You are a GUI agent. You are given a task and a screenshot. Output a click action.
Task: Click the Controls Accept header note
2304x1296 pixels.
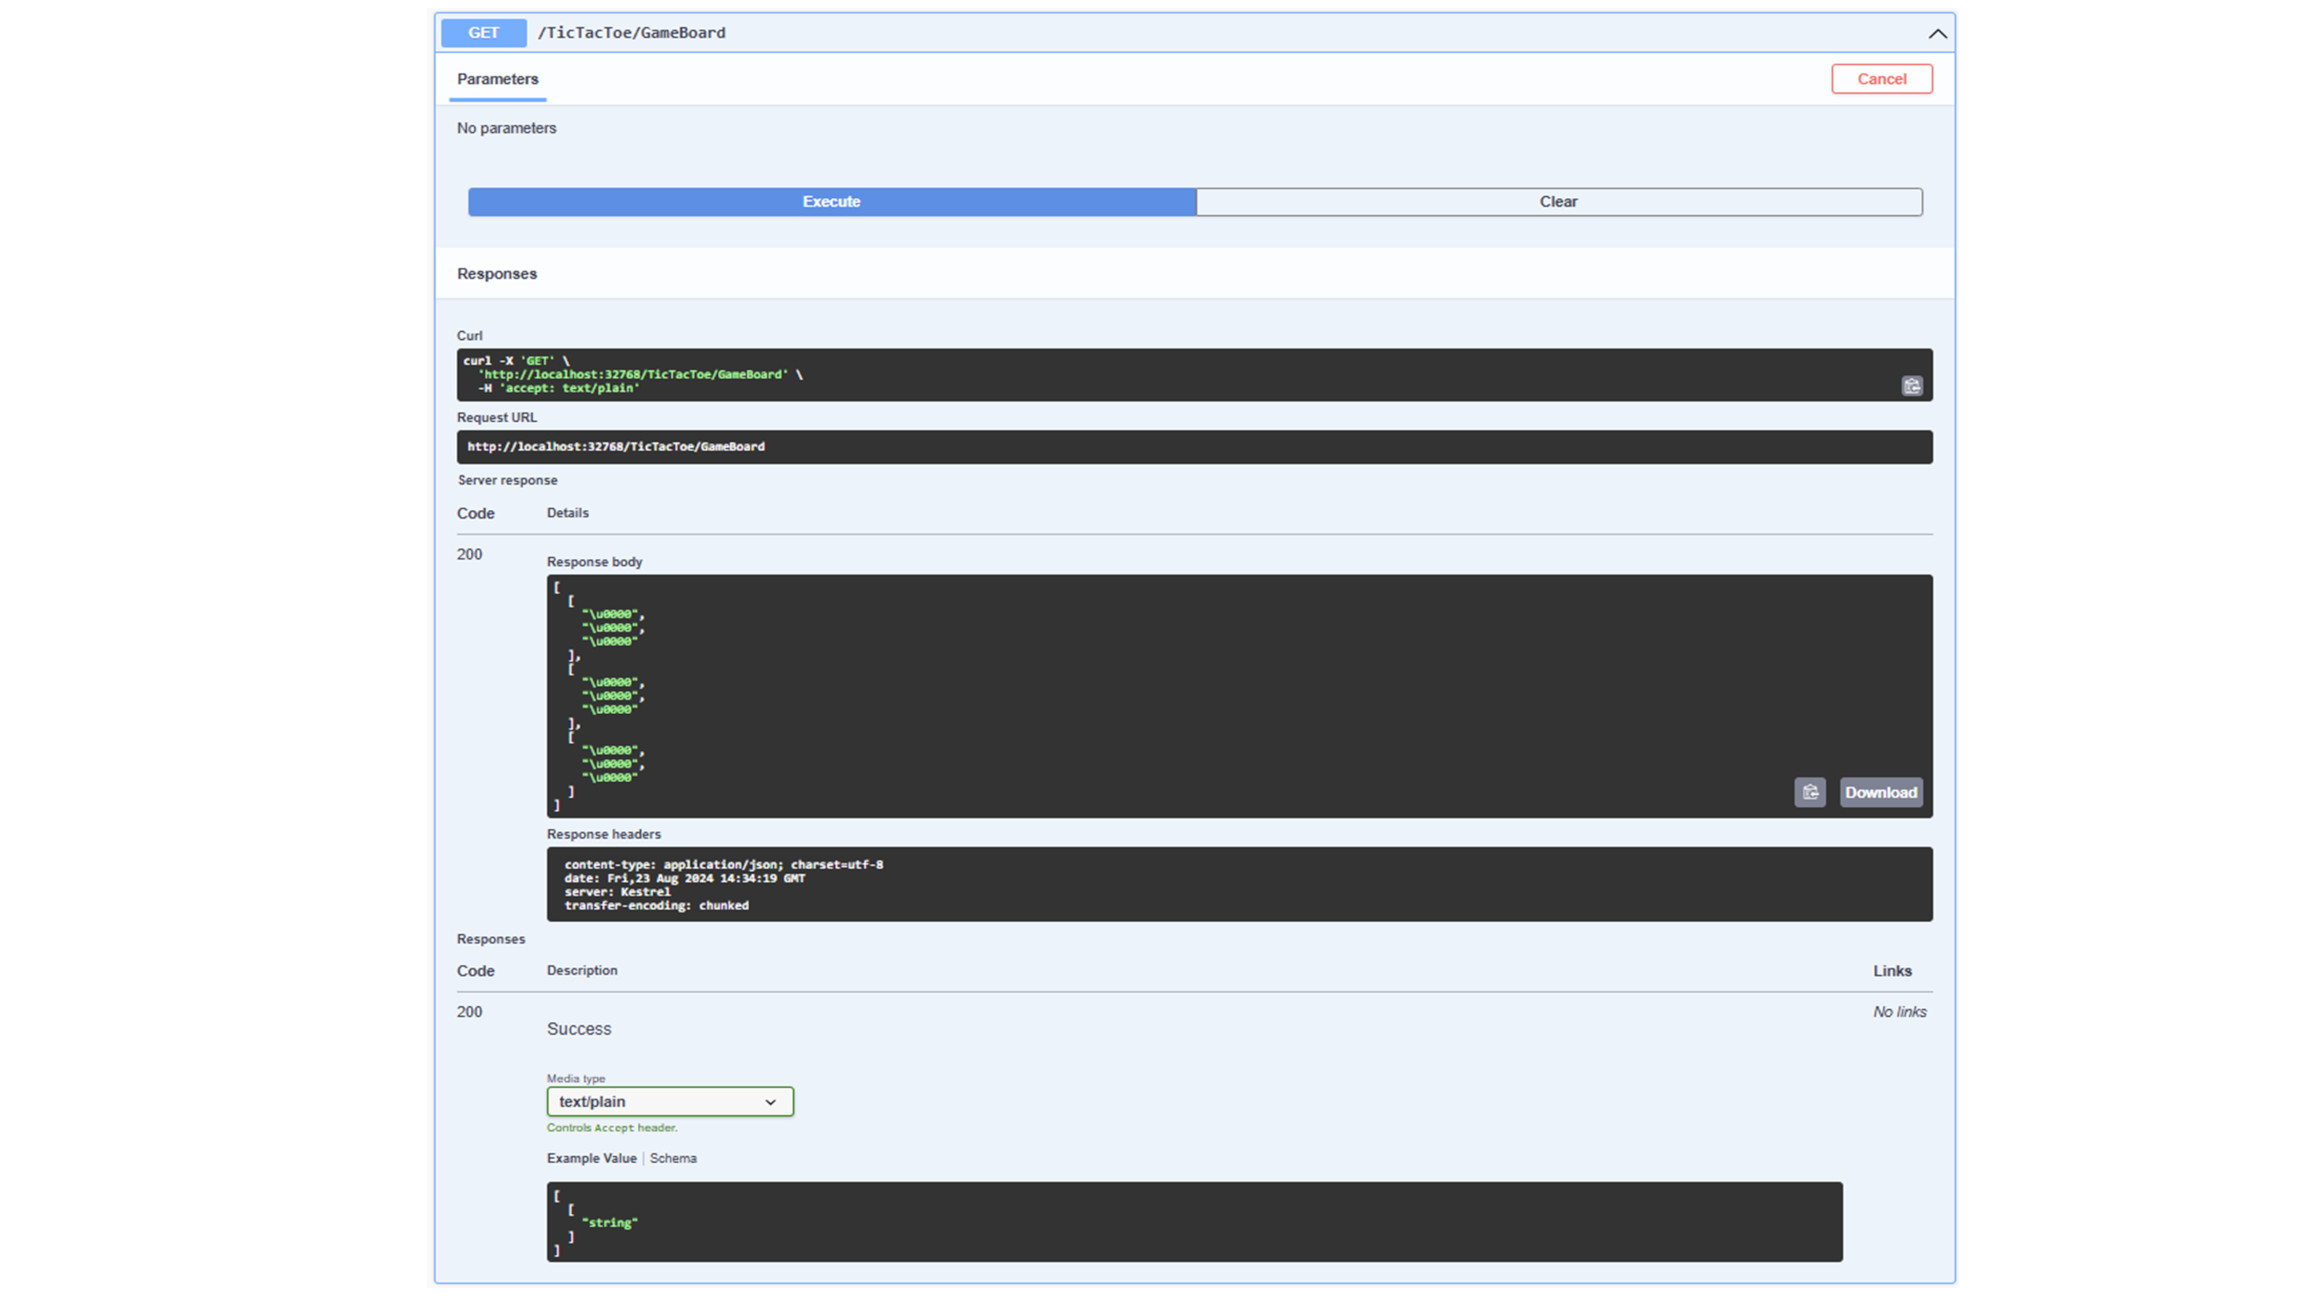click(612, 1128)
